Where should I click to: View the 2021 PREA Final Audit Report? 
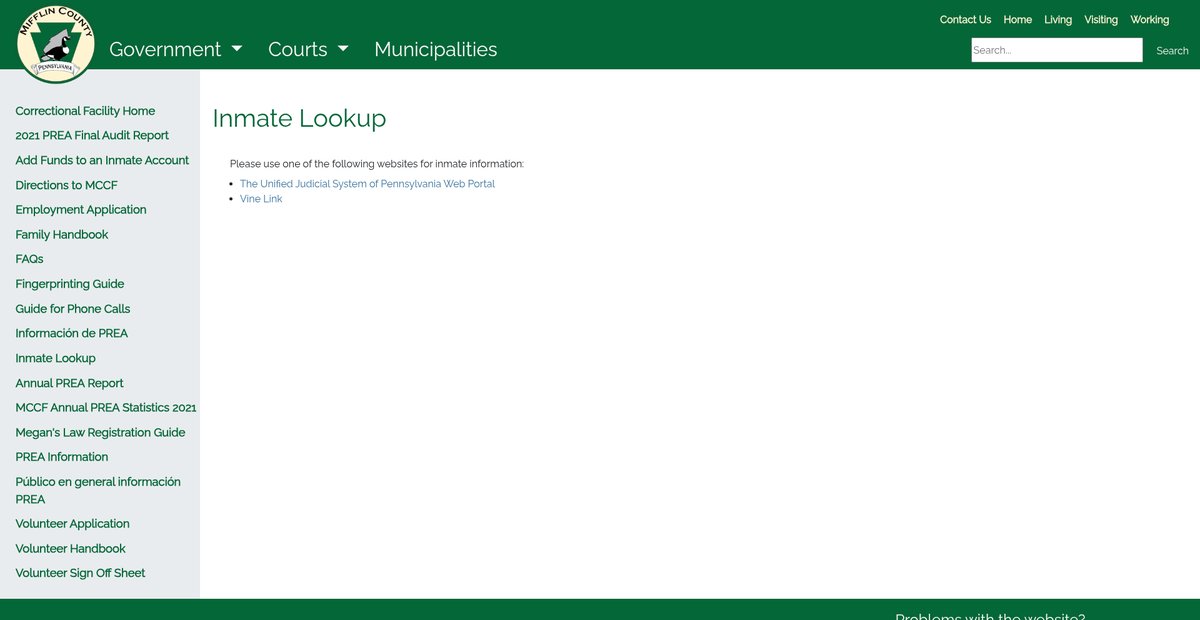92,135
